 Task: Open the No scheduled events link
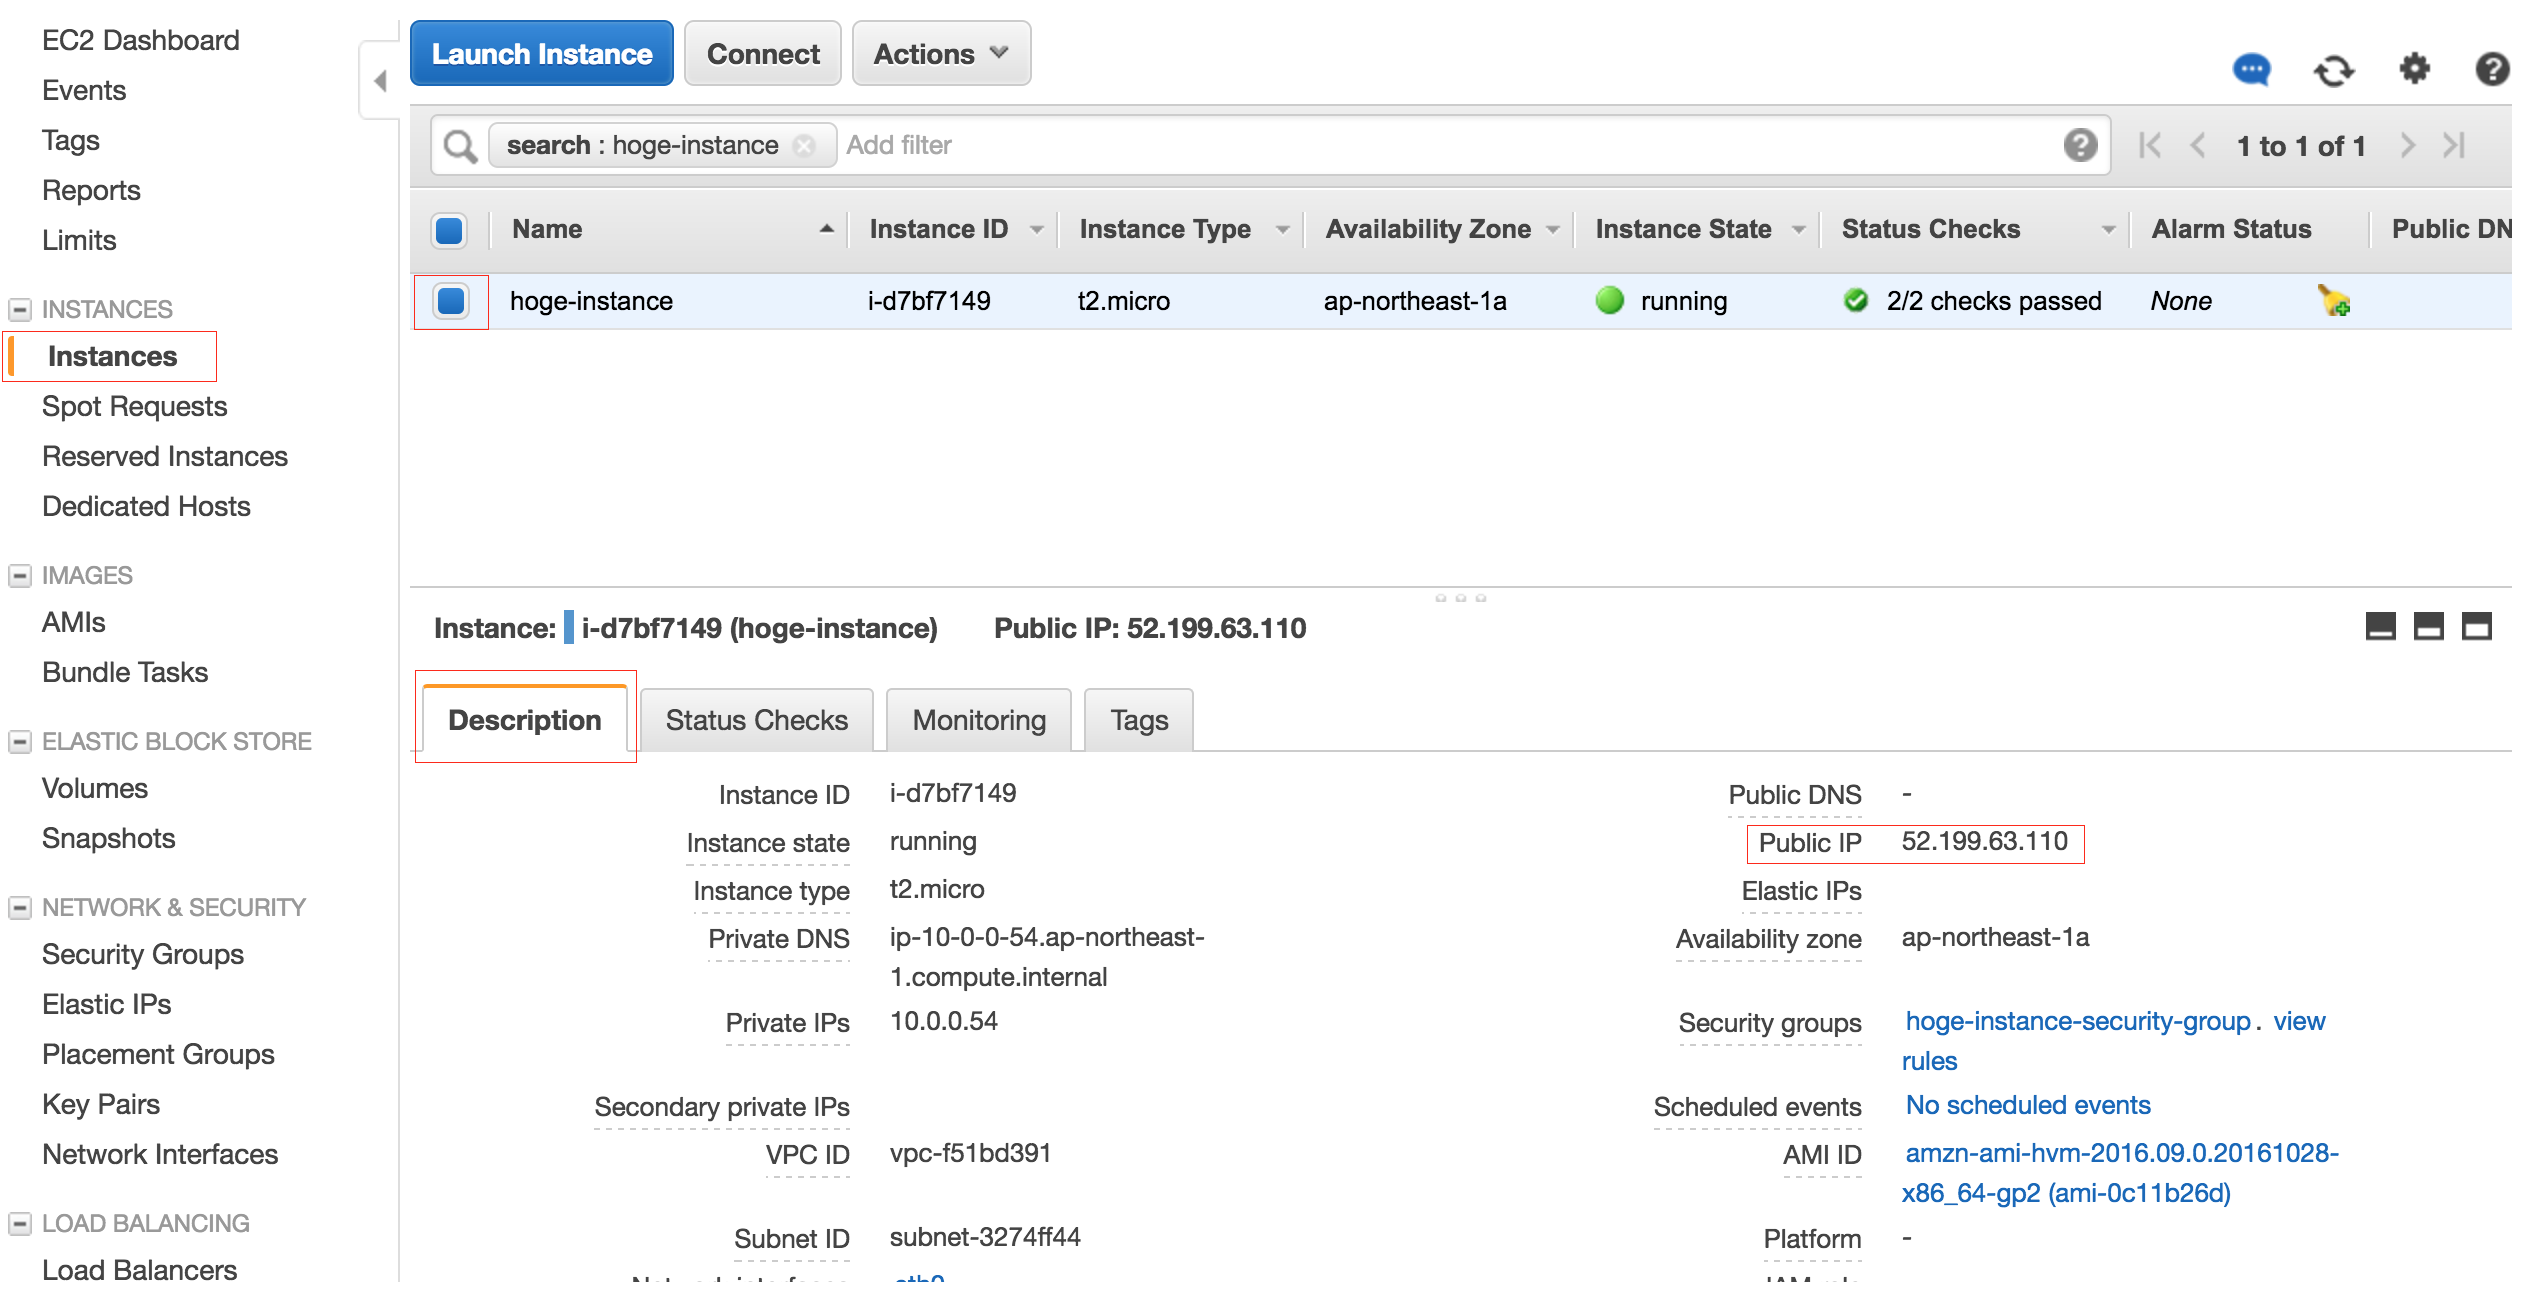[x=2028, y=1105]
